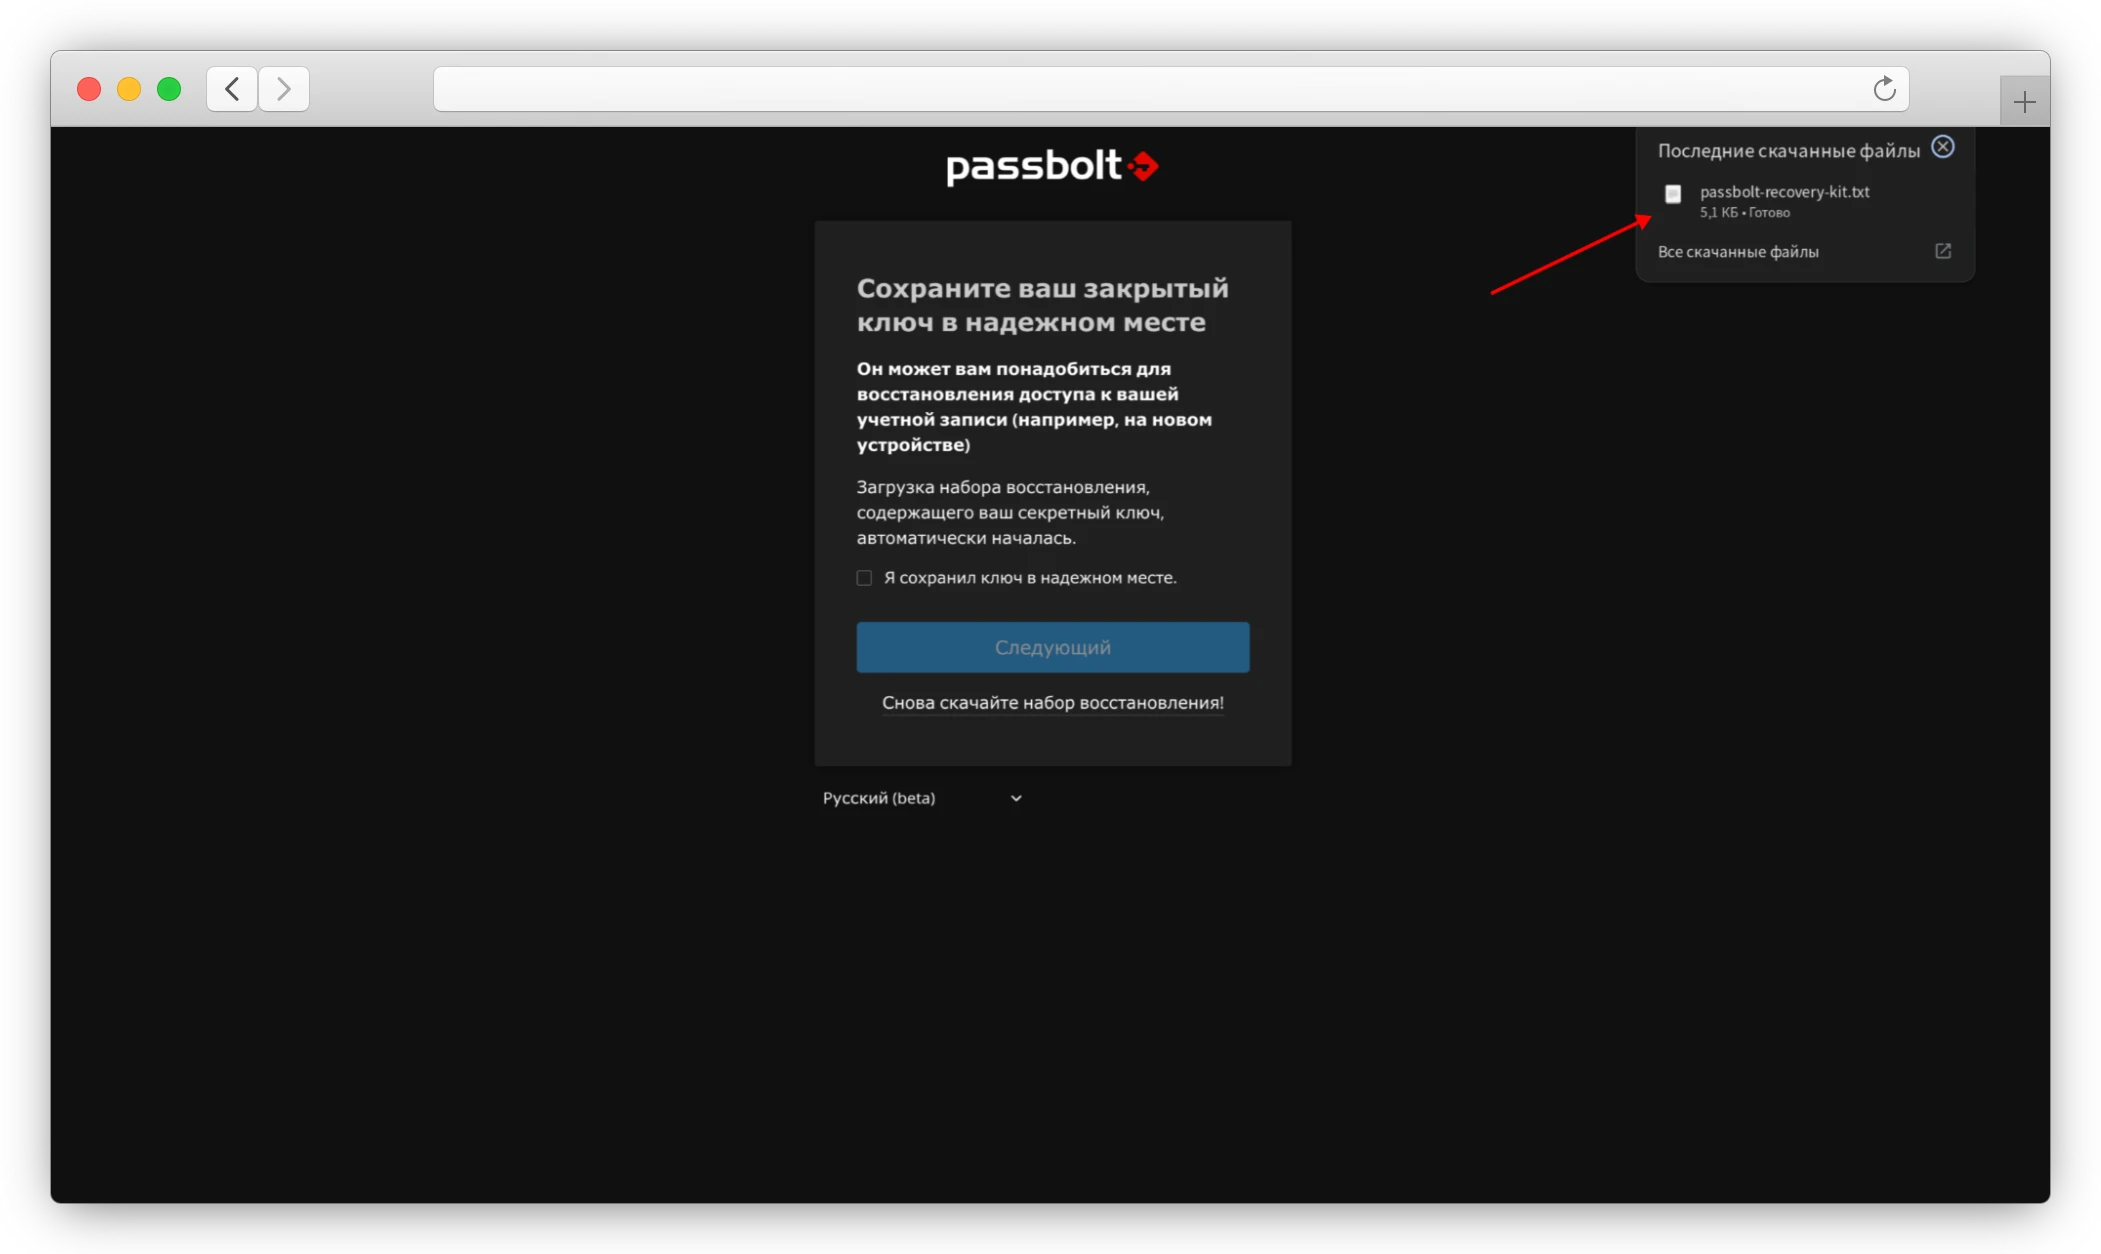Click the browser back arrow button
Viewport: 2101px width, 1254px height.
(232, 89)
